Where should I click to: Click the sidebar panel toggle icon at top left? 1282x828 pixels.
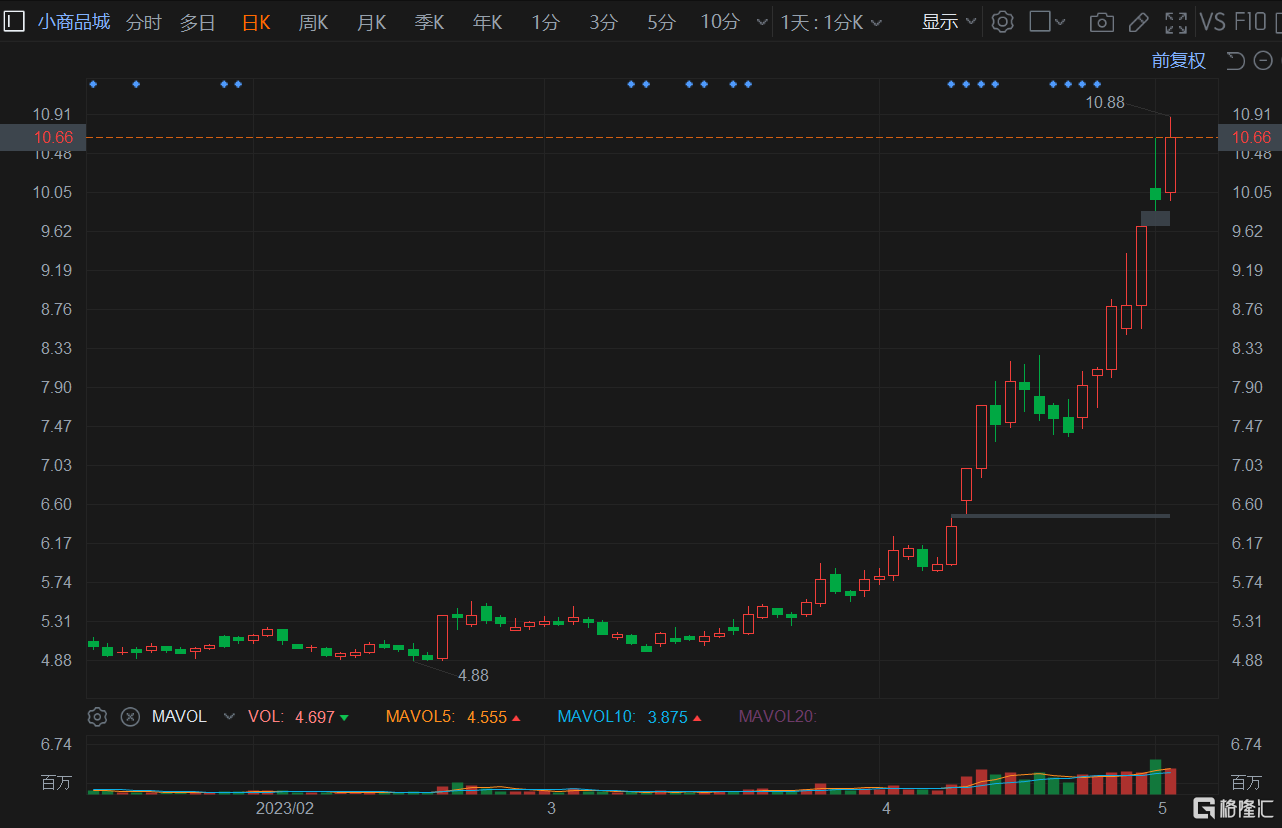click(x=15, y=21)
